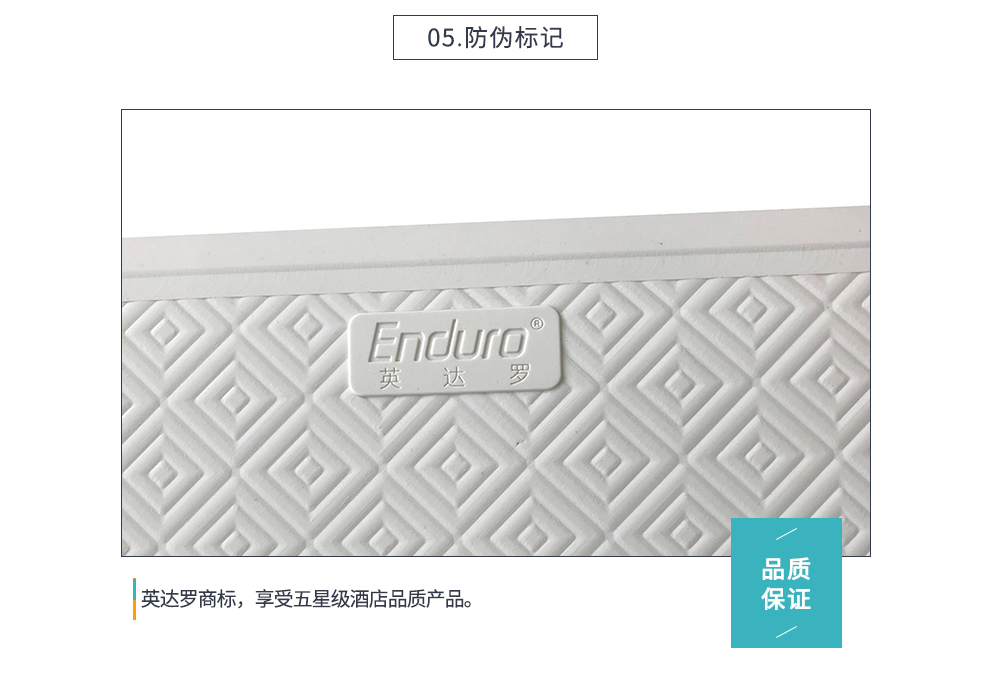
Task: Click the 保证 text in the badge
Action: point(786,599)
